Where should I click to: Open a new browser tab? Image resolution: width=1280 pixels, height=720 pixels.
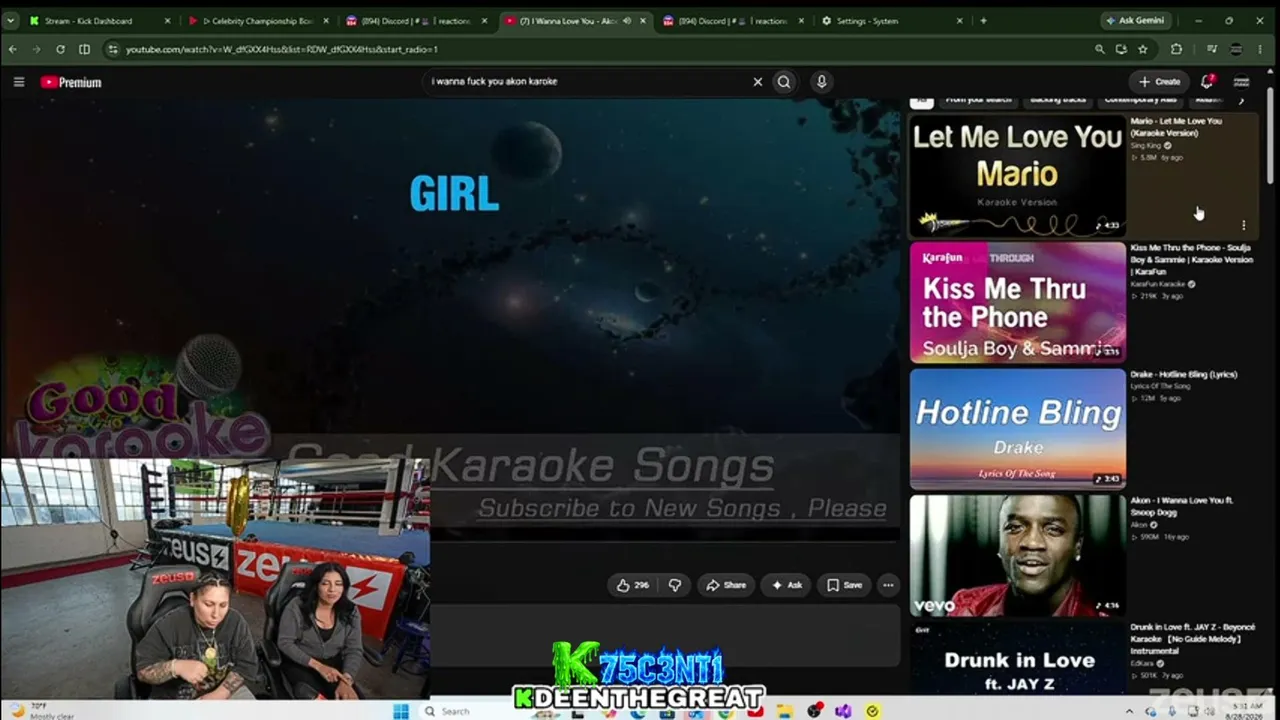[984, 21]
